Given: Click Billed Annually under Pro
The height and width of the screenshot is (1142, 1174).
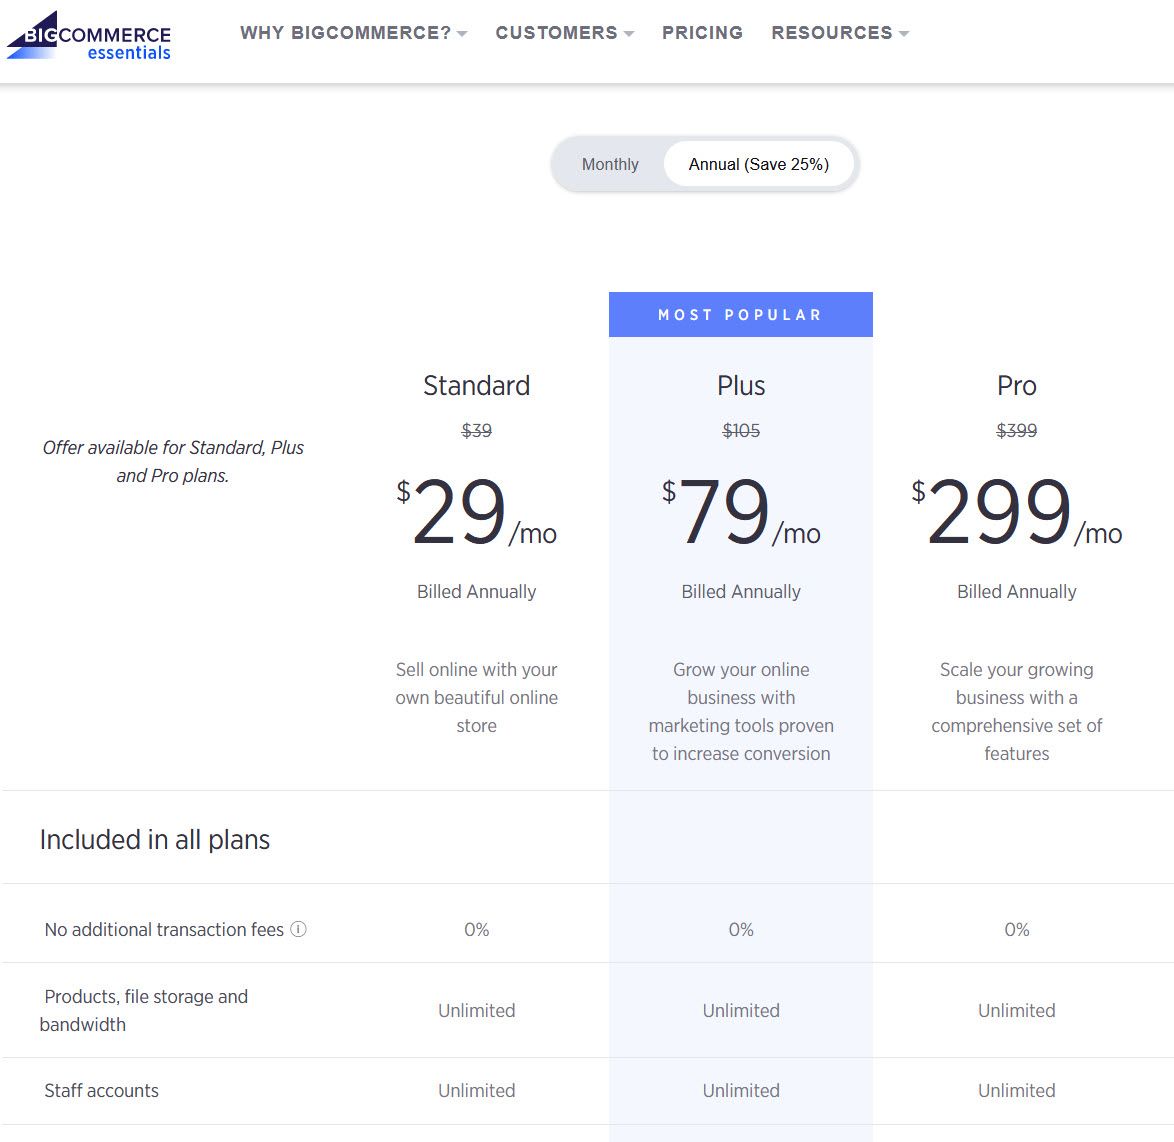Looking at the screenshot, I should click(1016, 592).
